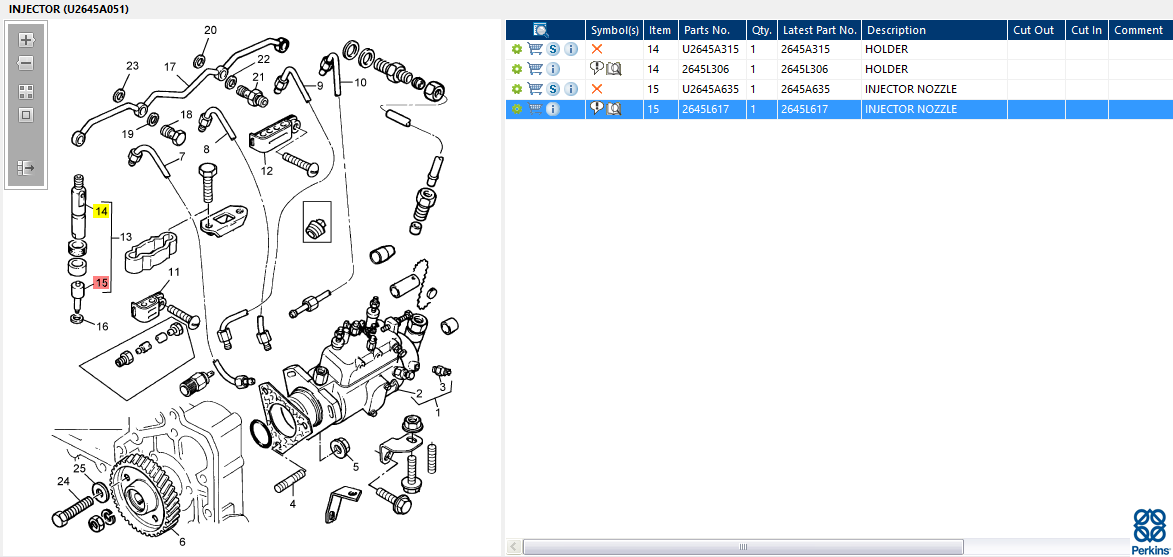Click INJECTOR NOZZLE description in U2645A635 row
This screenshot has width=1173, height=557.
click(x=910, y=90)
